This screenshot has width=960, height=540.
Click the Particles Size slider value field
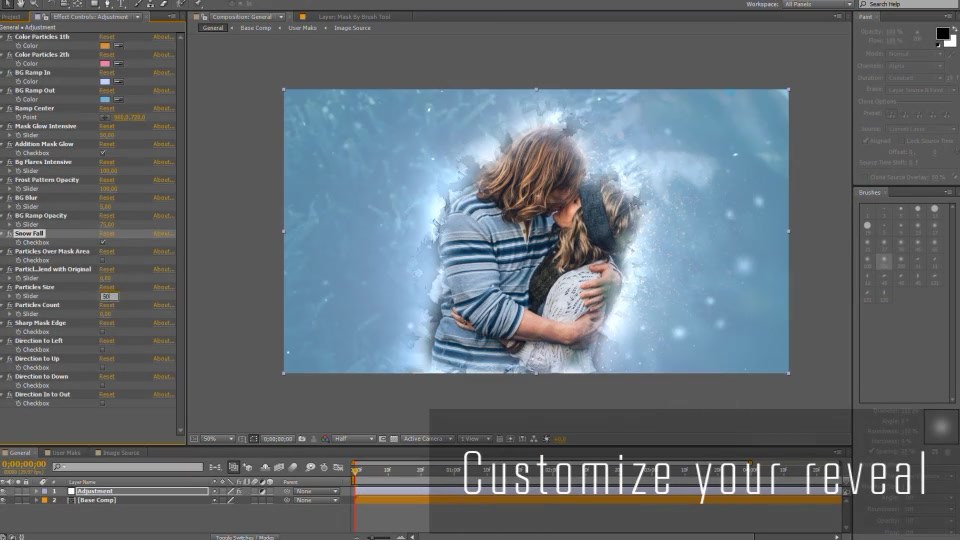click(x=109, y=296)
